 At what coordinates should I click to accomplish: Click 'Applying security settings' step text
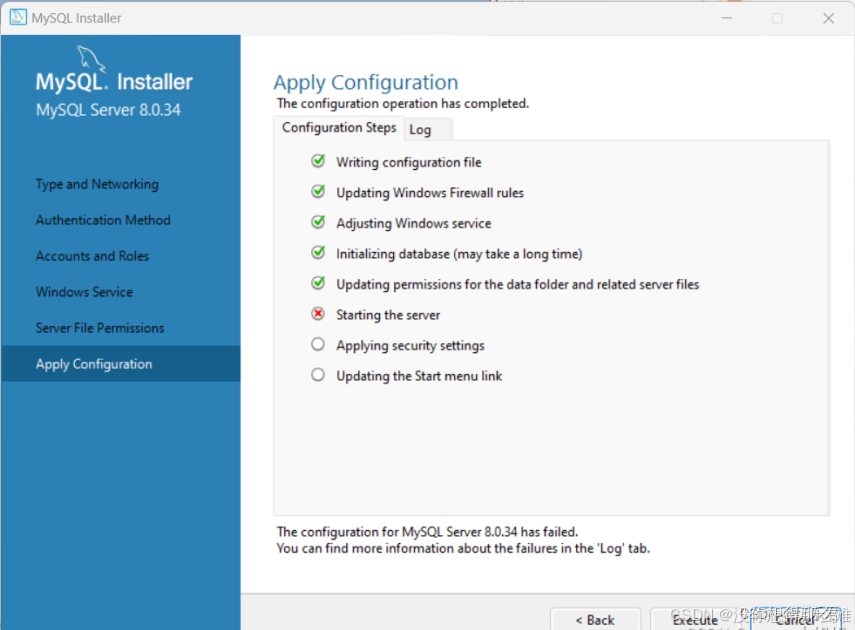pos(410,345)
